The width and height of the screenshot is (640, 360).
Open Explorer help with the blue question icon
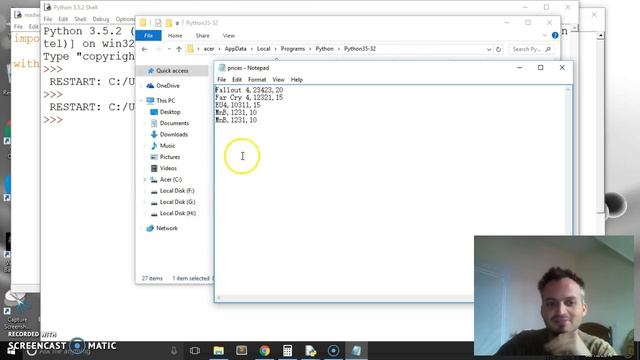(555, 36)
